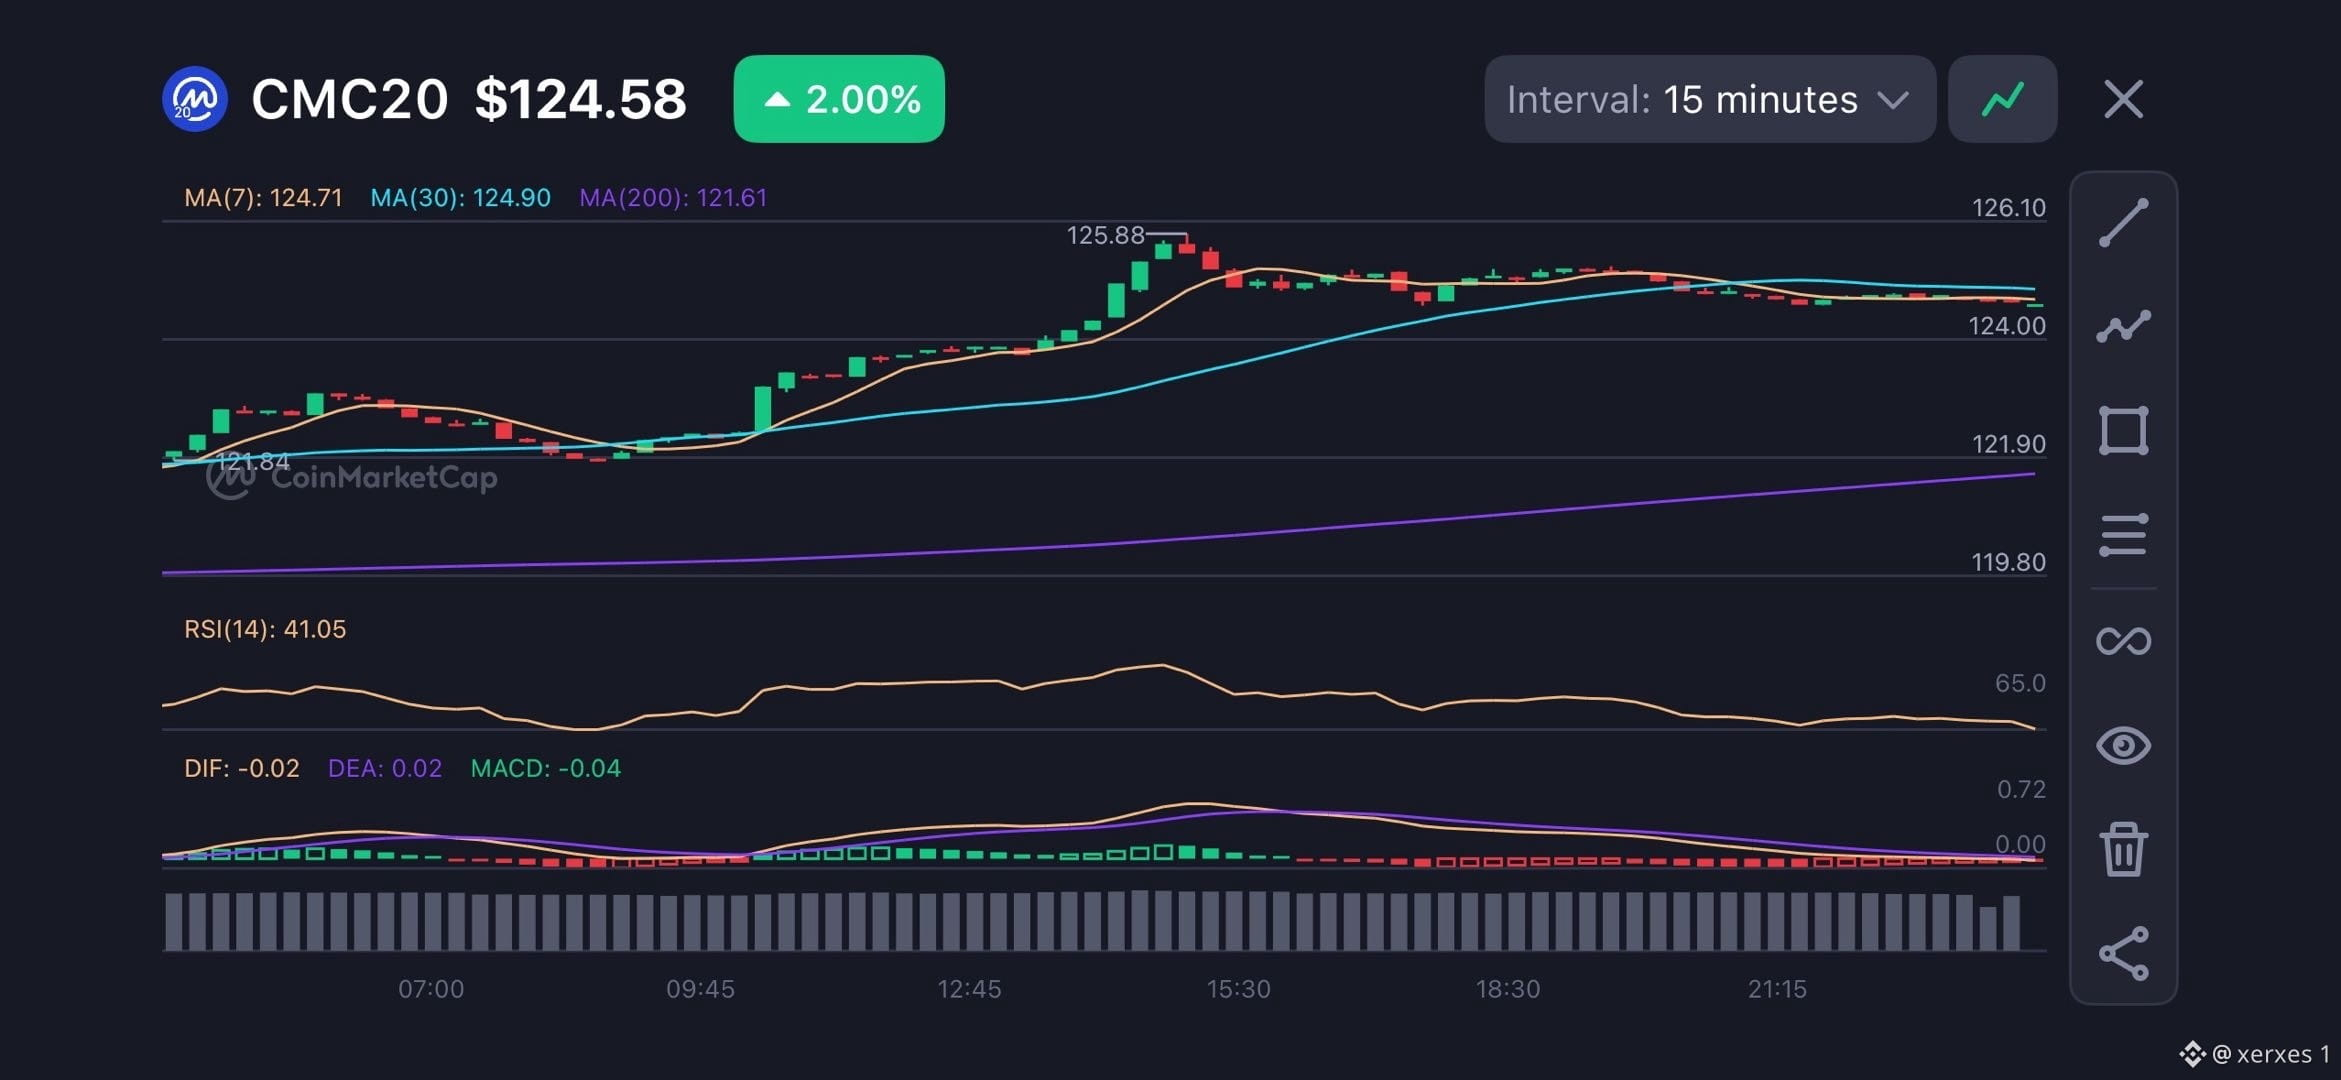The image size is (2341, 1080).
Task: Select the trend line drawing tool
Action: pyautogui.click(x=2123, y=222)
